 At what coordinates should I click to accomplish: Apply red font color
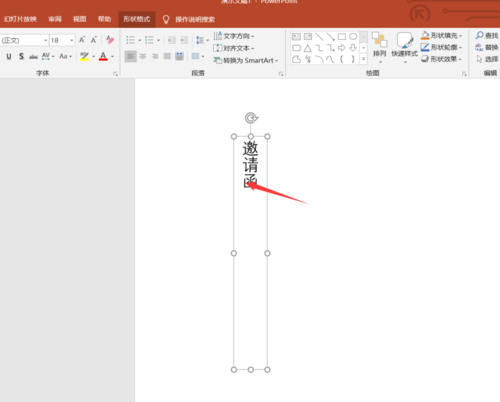click(103, 56)
